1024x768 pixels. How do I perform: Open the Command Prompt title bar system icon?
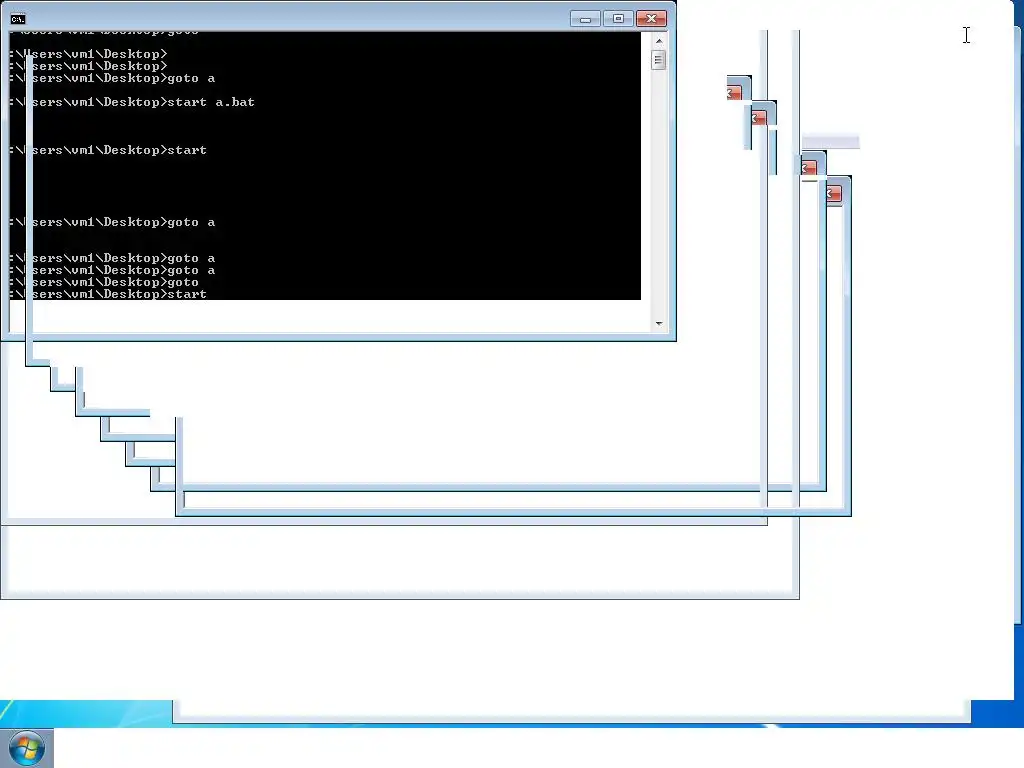[x=18, y=19]
